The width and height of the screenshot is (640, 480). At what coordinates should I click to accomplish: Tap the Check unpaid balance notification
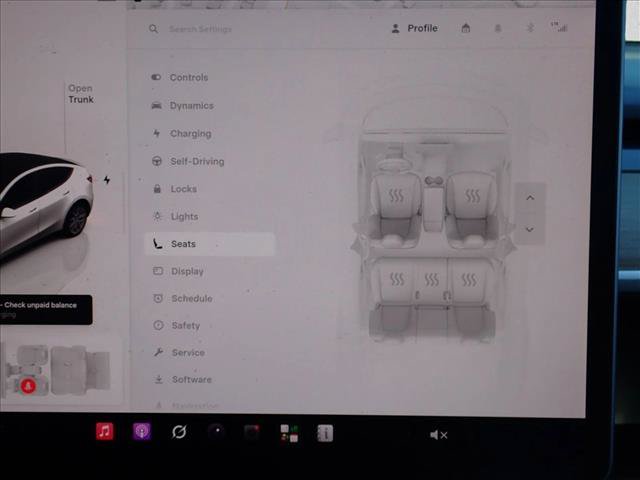pyautogui.click(x=46, y=310)
